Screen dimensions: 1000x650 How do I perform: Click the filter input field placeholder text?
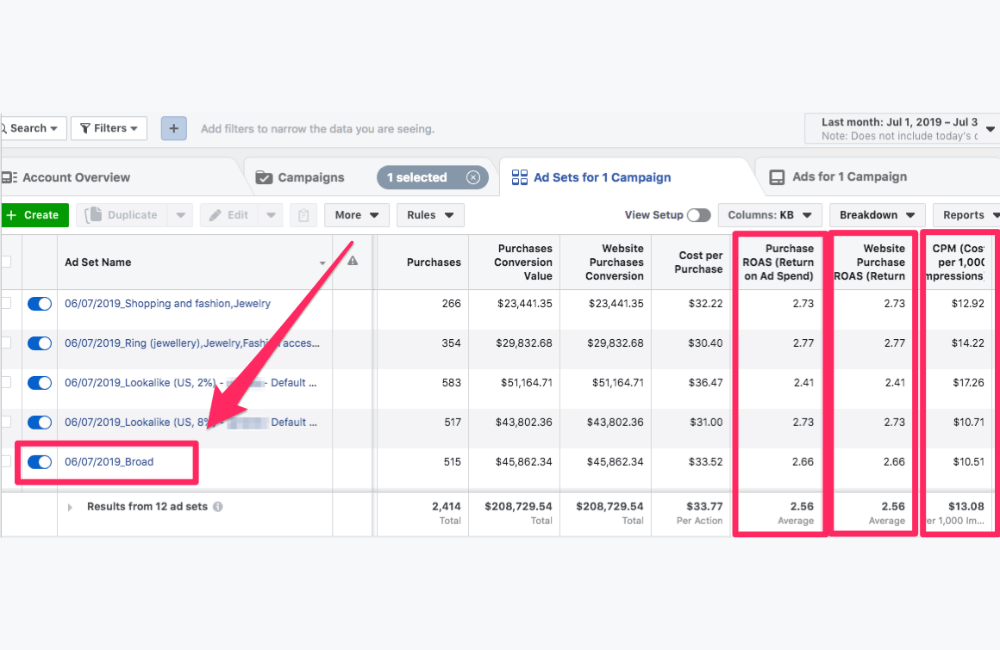(318, 129)
